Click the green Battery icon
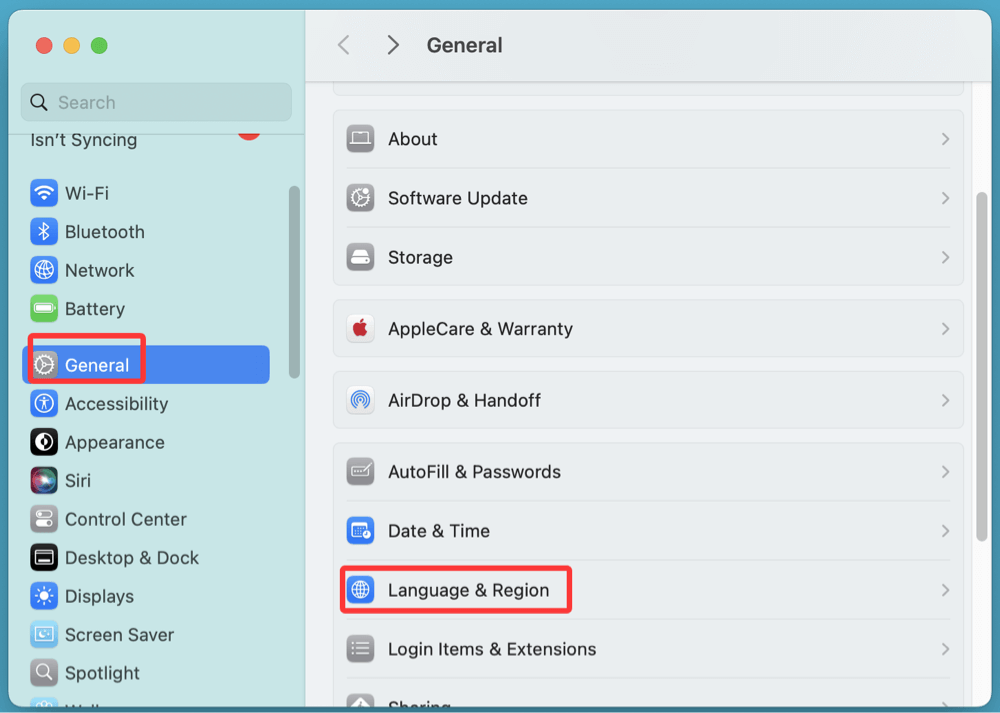 coord(44,309)
